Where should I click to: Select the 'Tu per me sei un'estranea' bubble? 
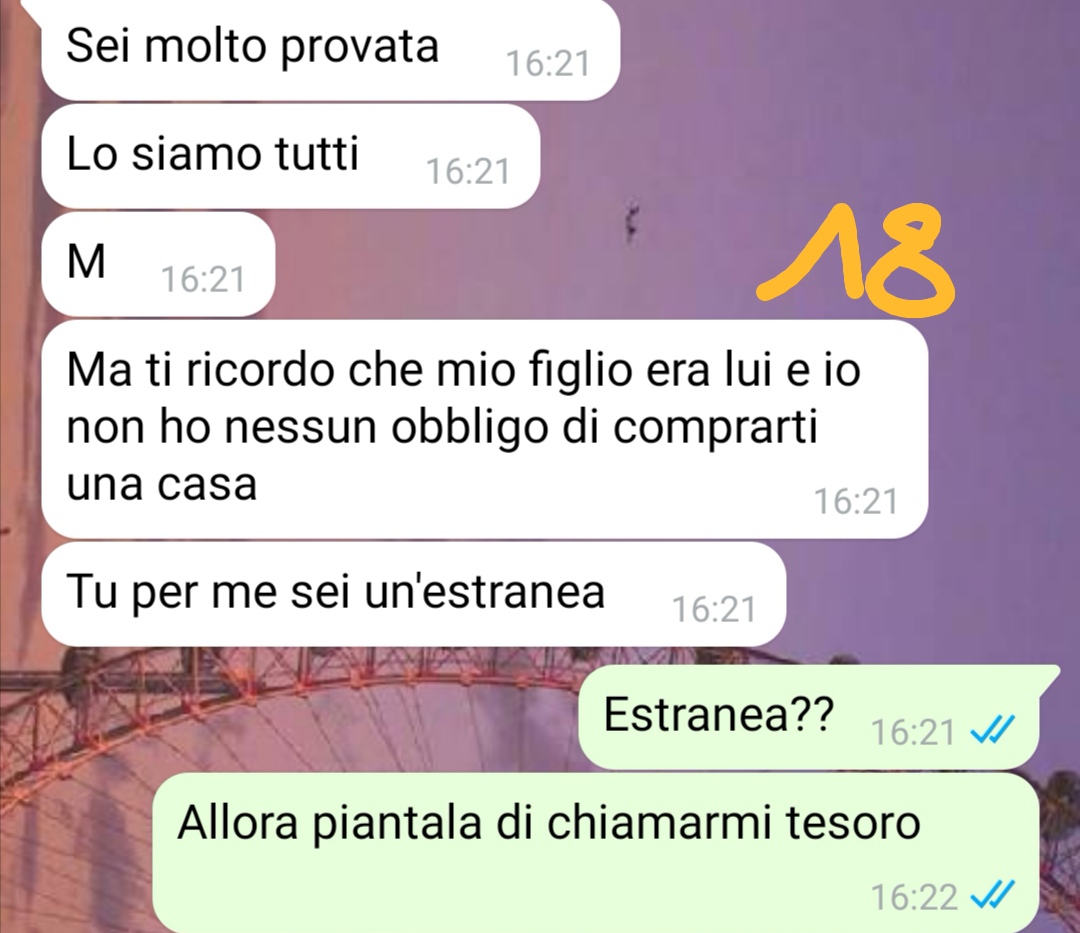[413, 594]
